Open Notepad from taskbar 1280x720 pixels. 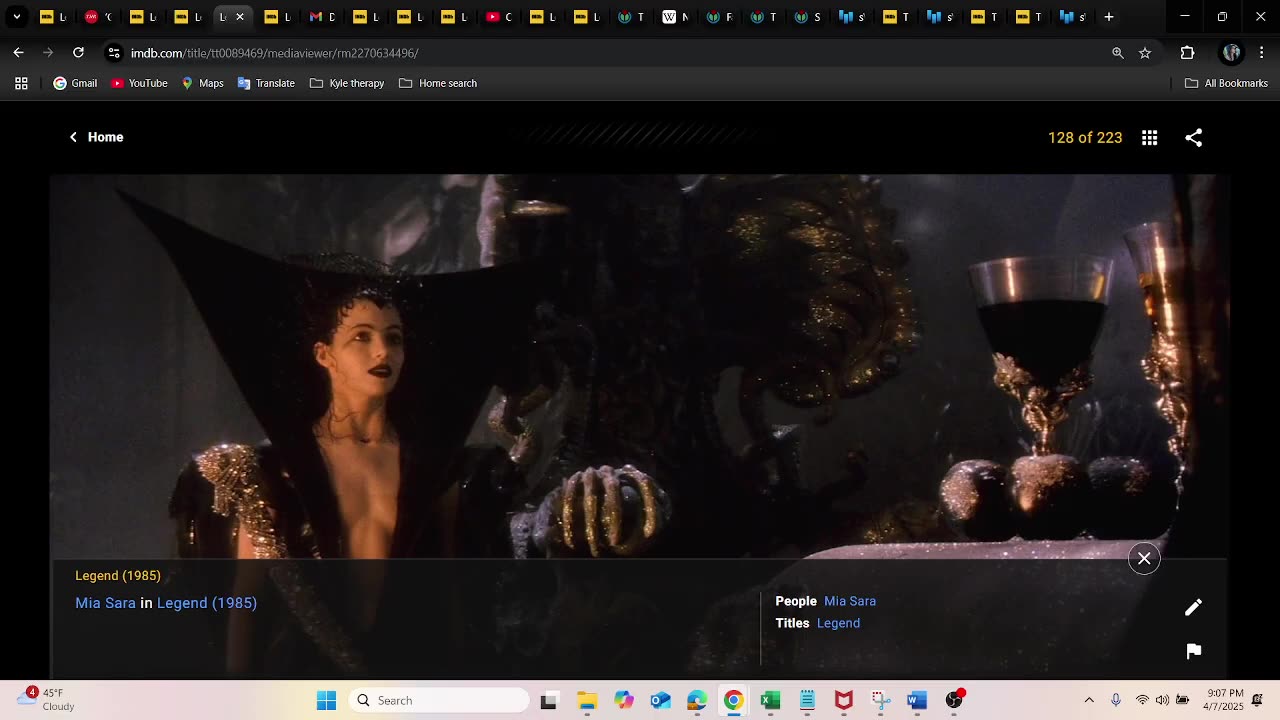tap(807, 700)
